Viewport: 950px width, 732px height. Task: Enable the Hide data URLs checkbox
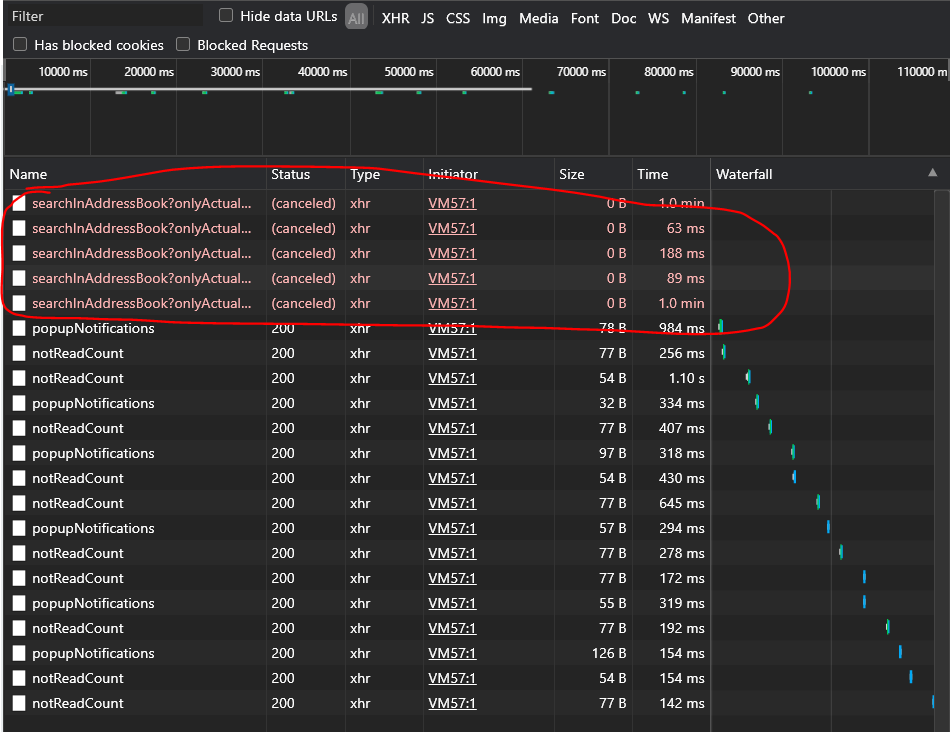(225, 16)
